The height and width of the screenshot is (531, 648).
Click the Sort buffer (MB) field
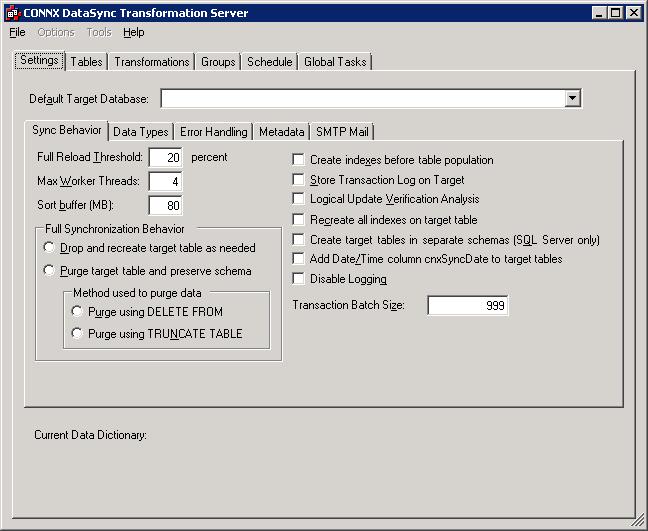click(165, 205)
